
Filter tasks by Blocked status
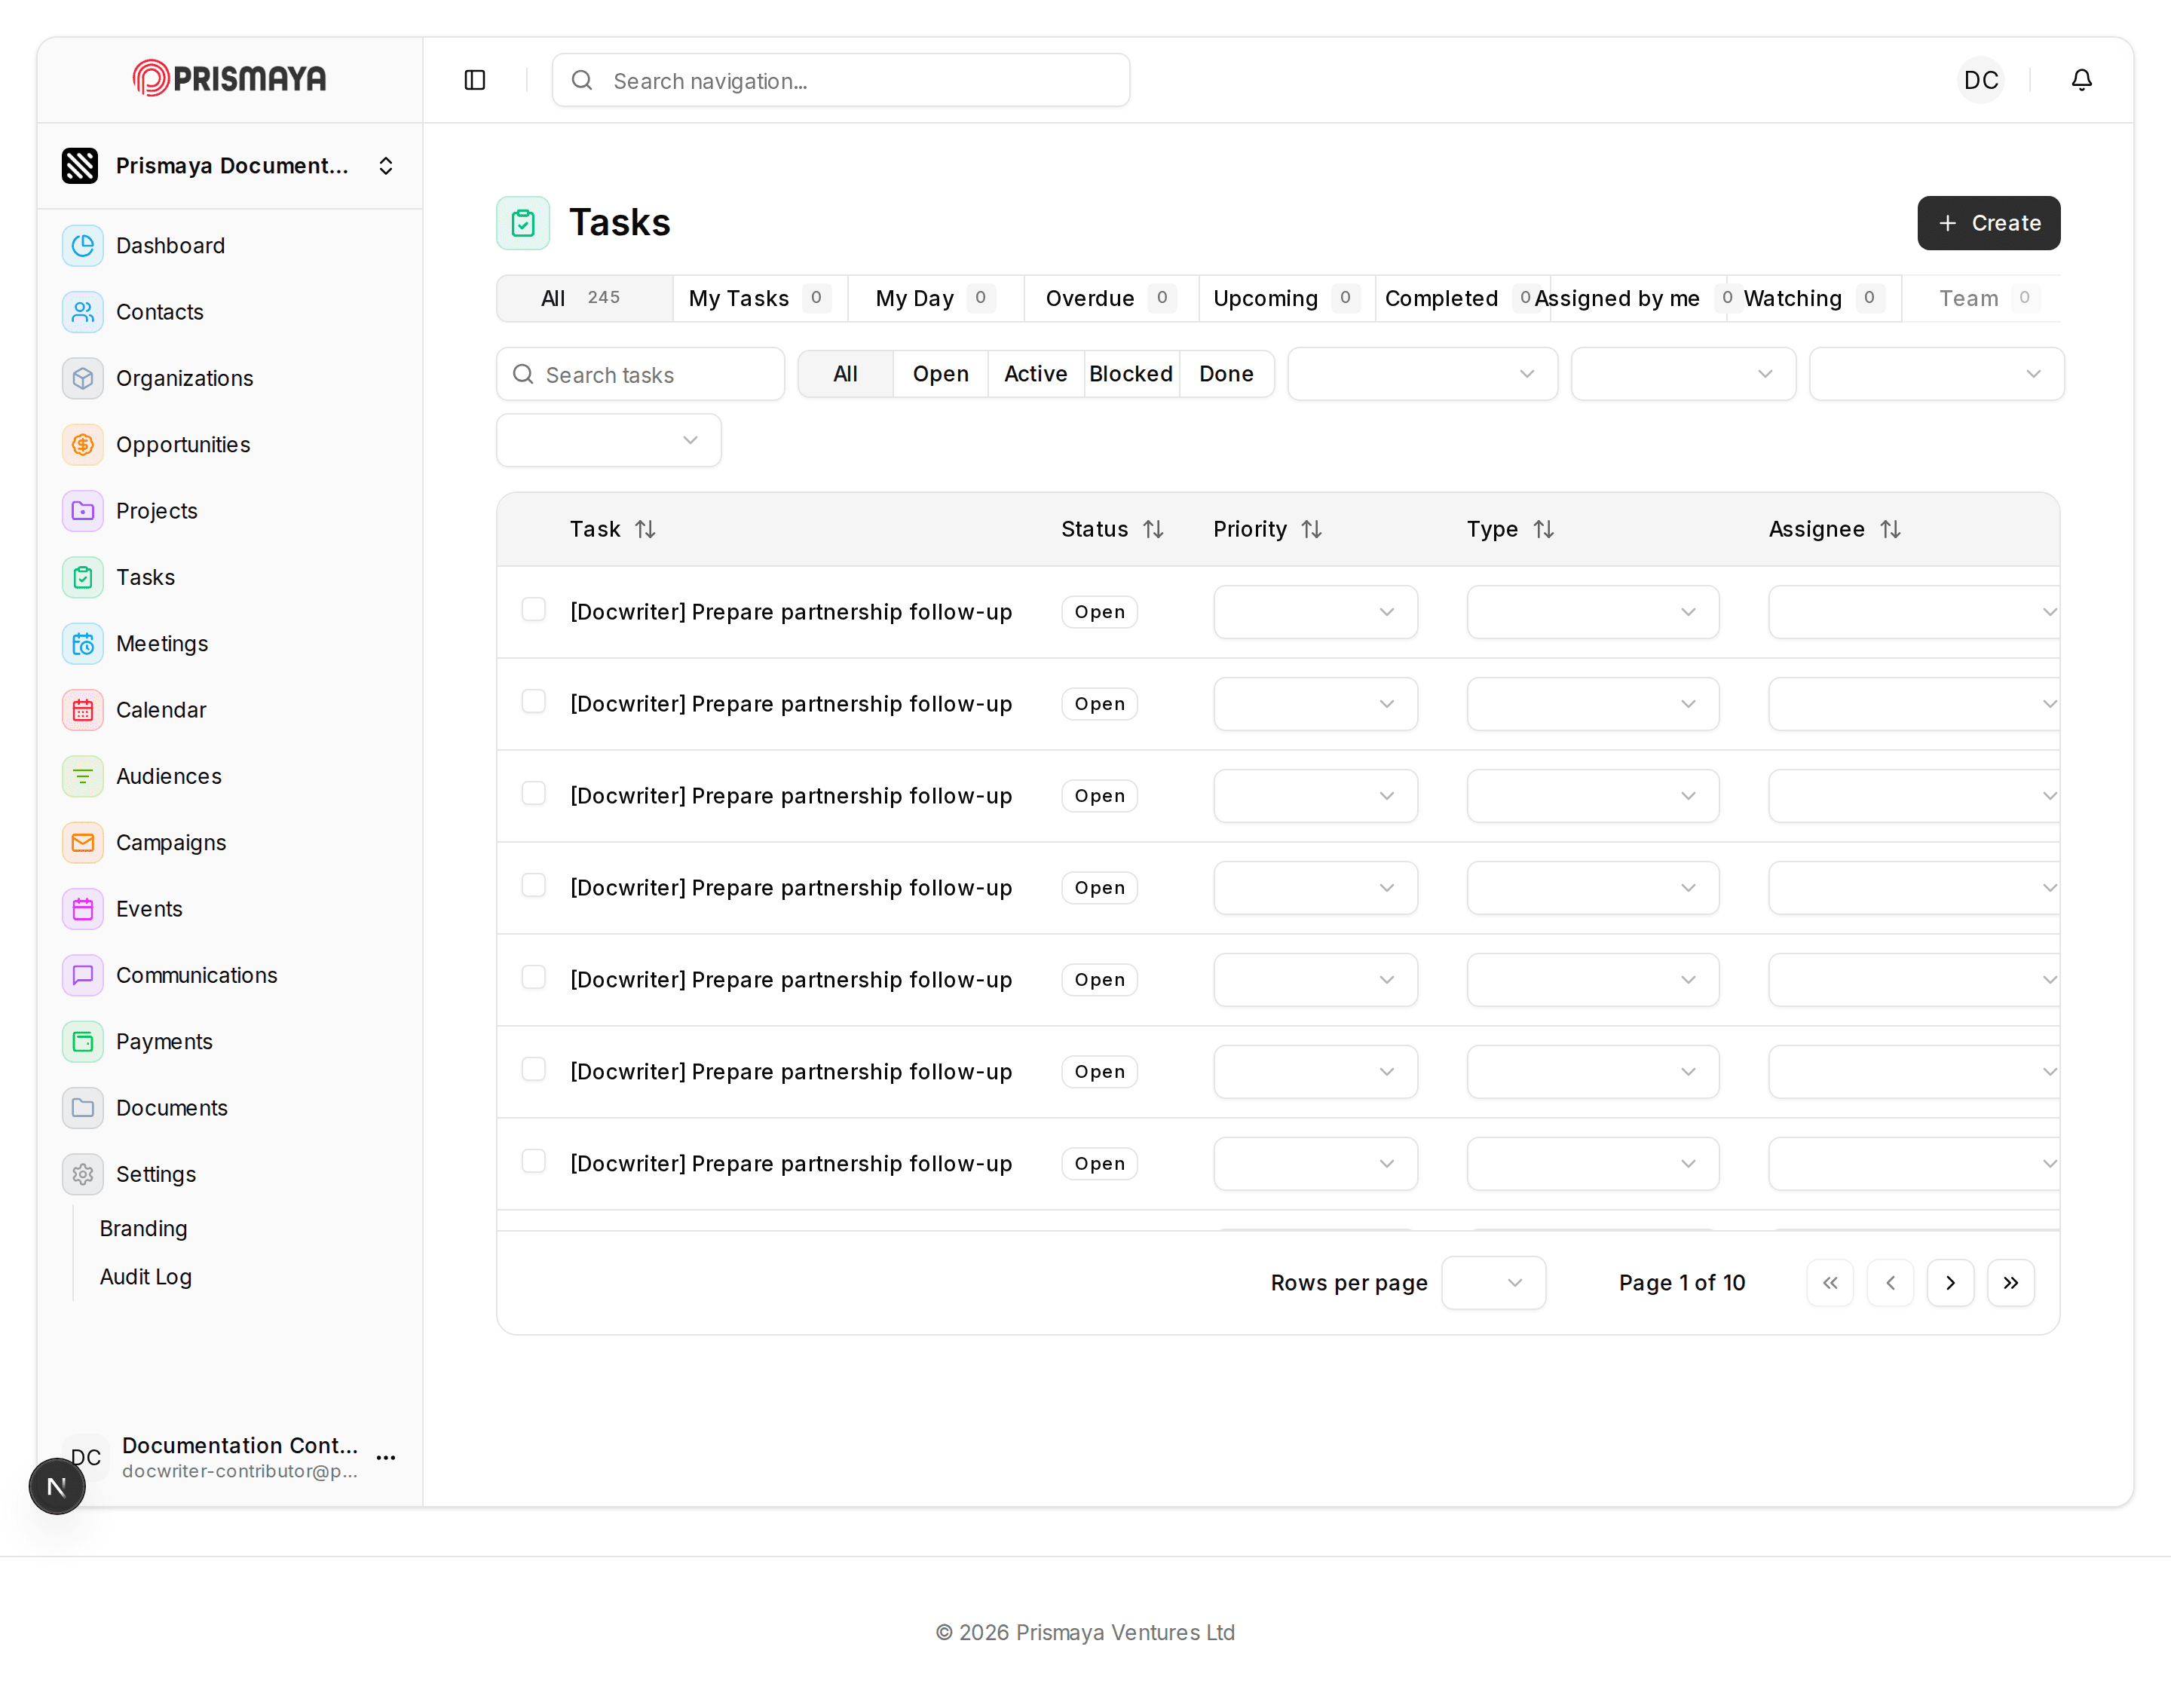[x=1131, y=374]
